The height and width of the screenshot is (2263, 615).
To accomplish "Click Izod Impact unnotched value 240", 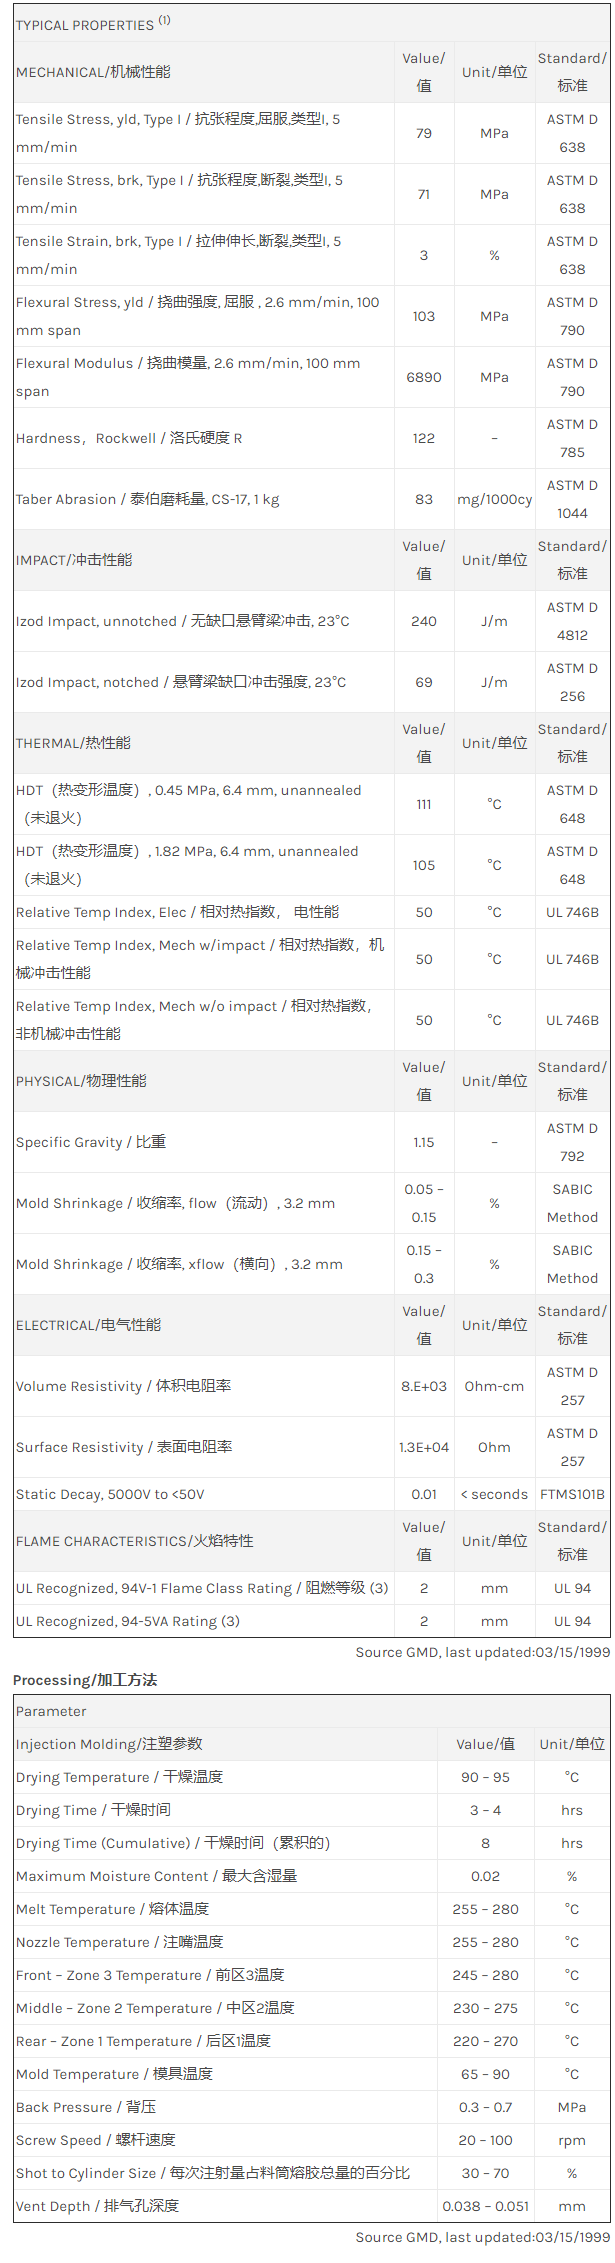I will (x=424, y=621).
